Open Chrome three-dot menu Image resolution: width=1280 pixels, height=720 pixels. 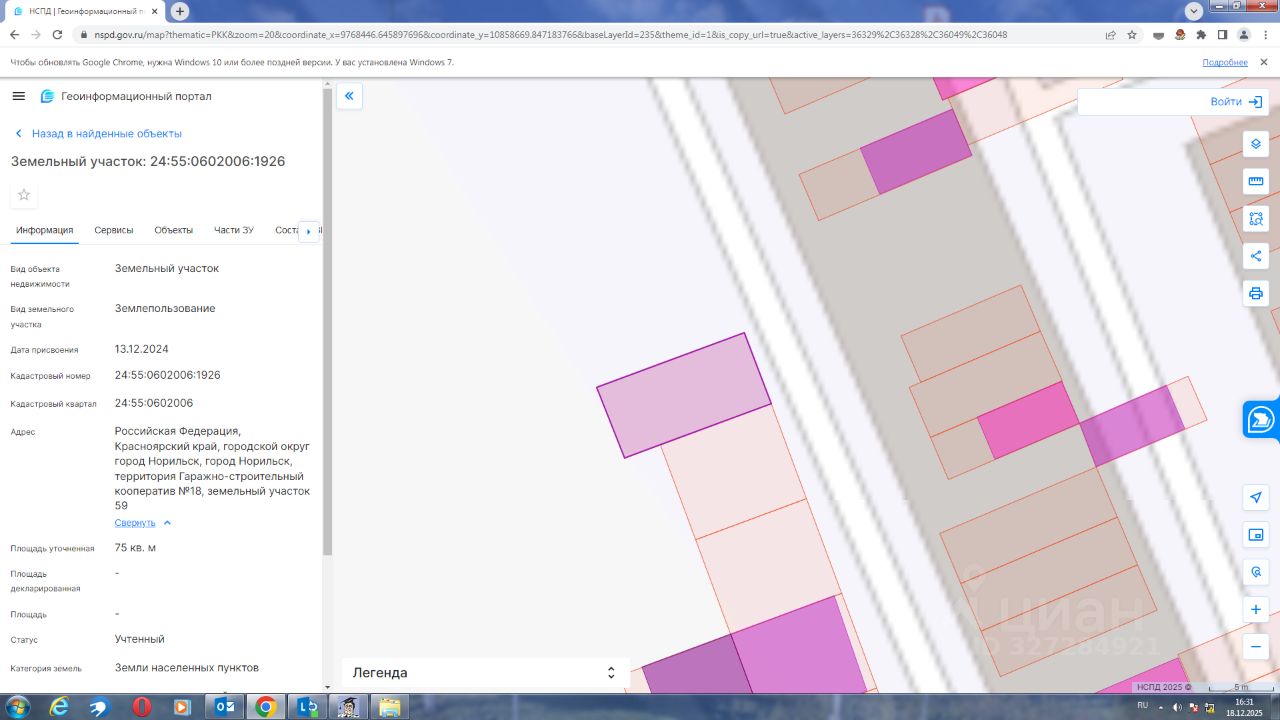(1265, 34)
